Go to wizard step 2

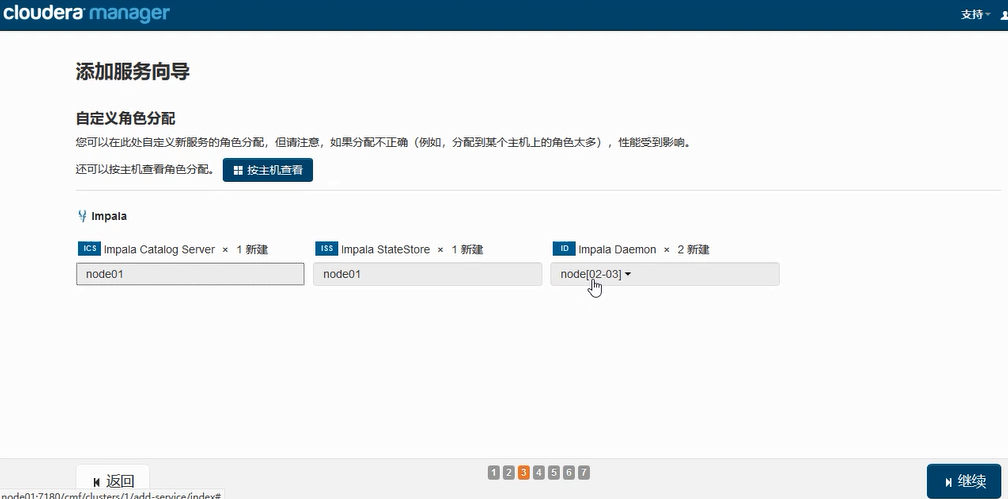tap(508, 473)
